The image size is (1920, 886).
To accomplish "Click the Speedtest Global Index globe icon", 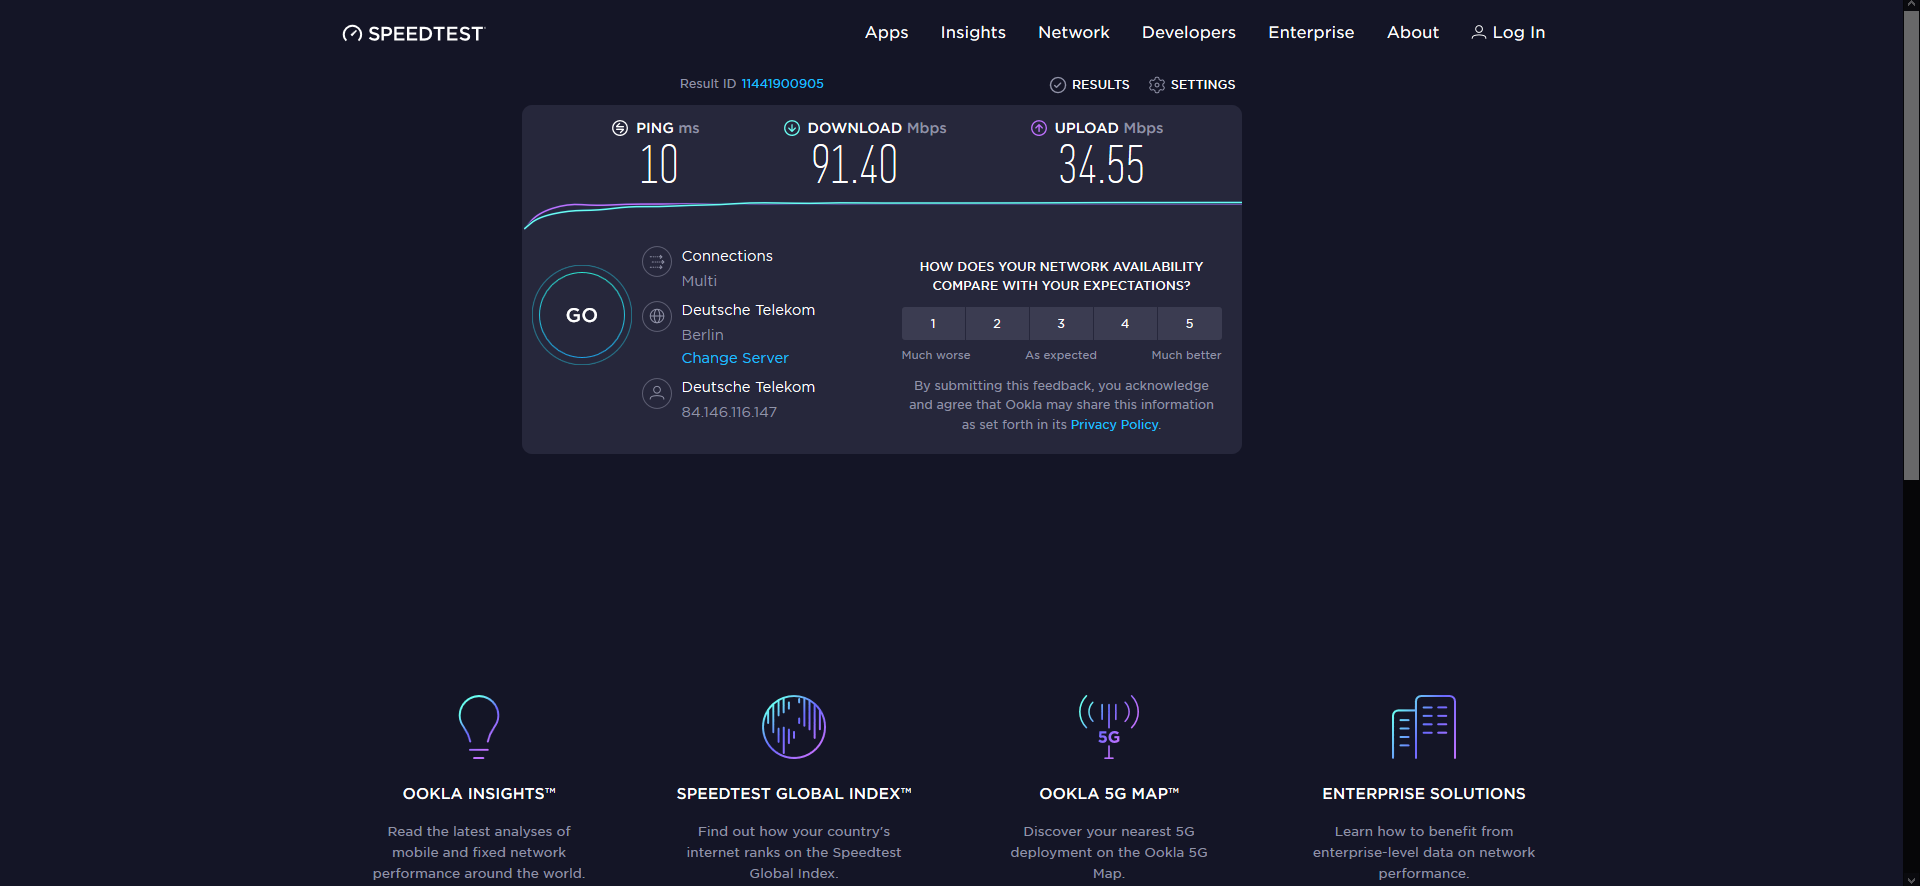I will click(x=794, y=727).
